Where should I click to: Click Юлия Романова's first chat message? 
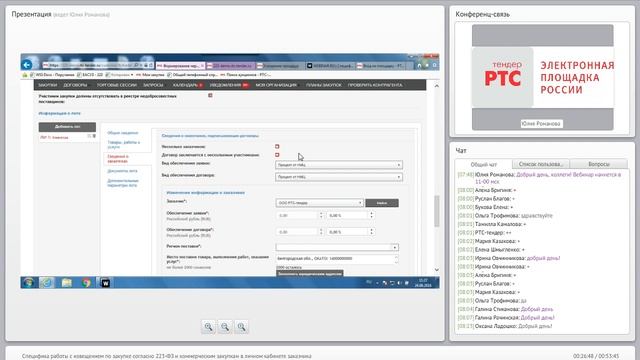pos(548,178)
